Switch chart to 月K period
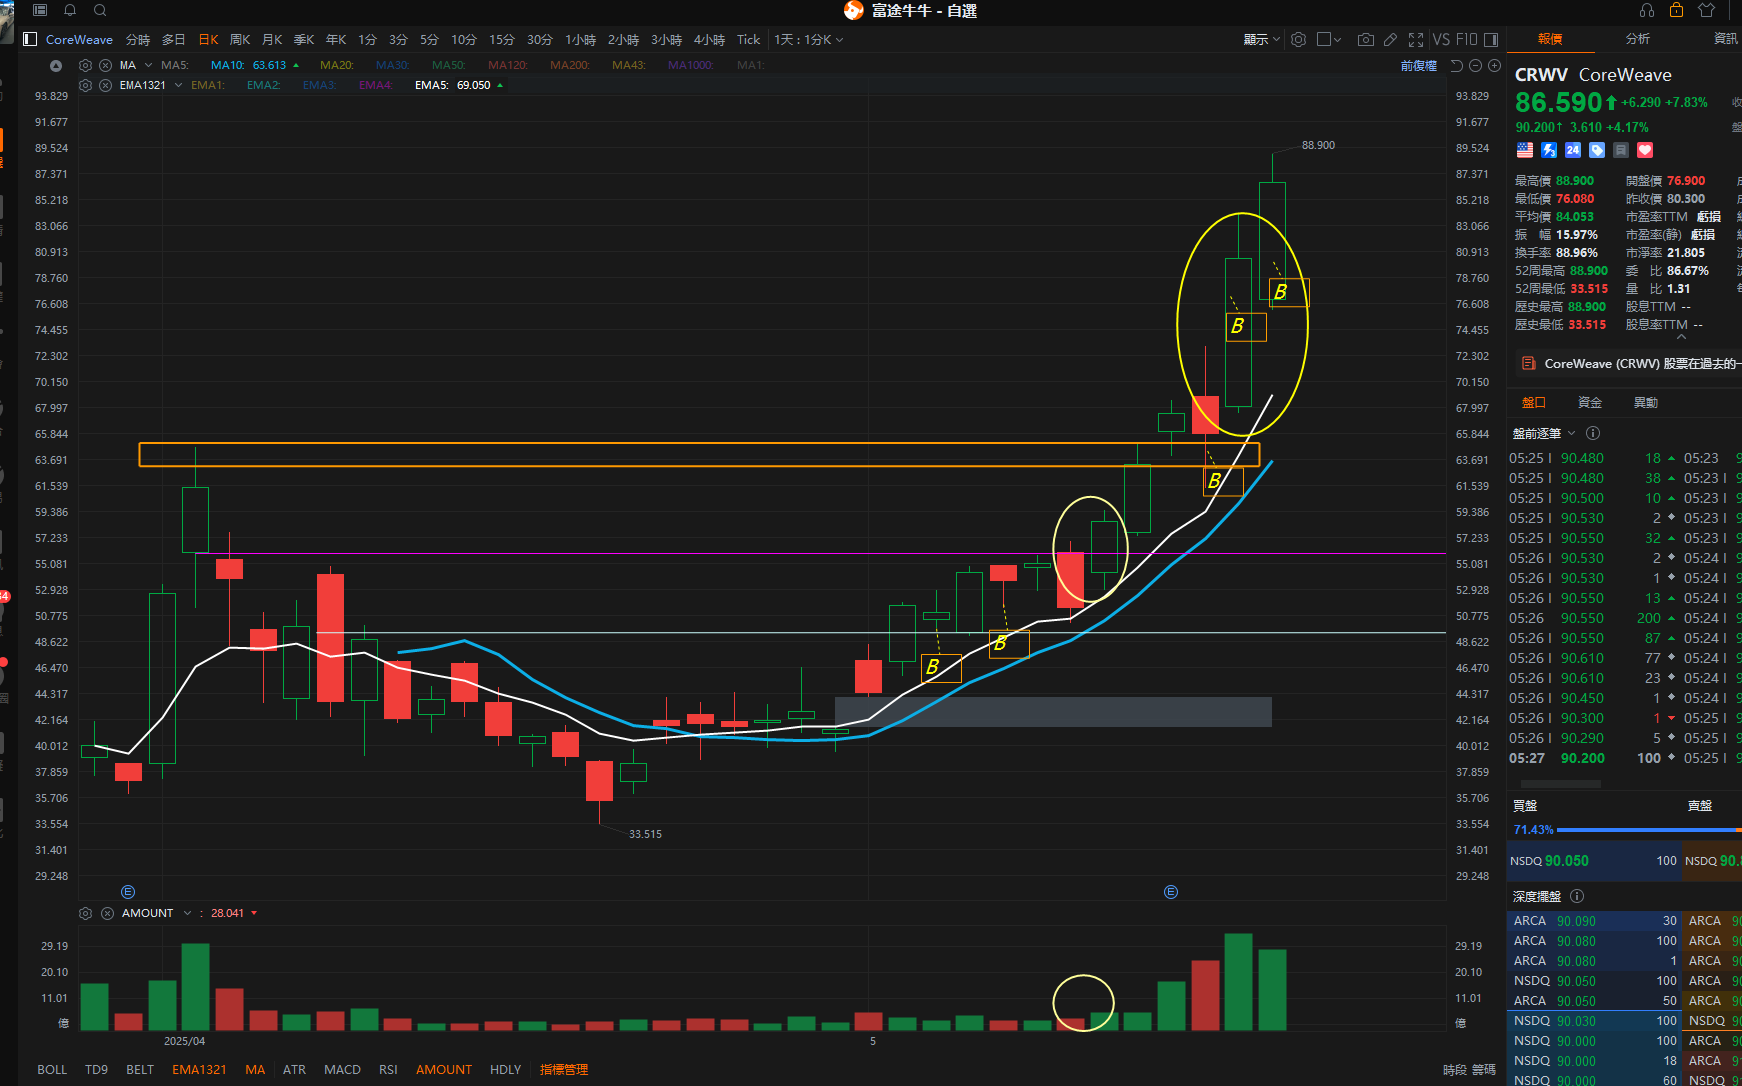Viewport: 1742px width, 1086px height. coord(272,40)
